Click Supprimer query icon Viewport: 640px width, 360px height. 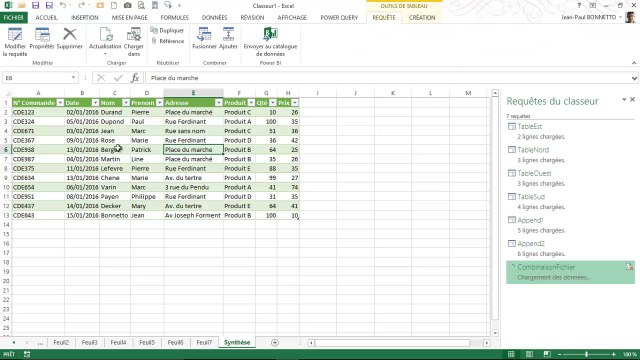(x=70, y=35)
